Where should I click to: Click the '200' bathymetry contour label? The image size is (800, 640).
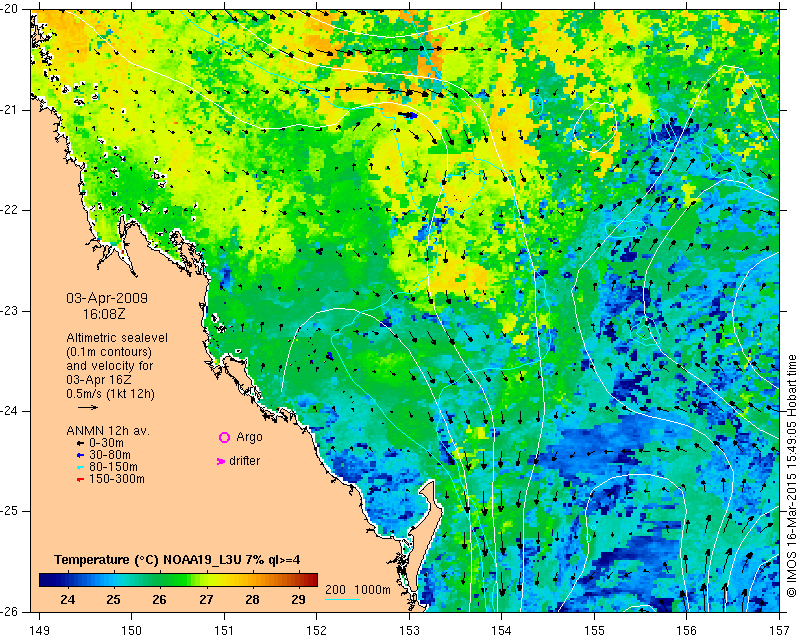[335, 589]
